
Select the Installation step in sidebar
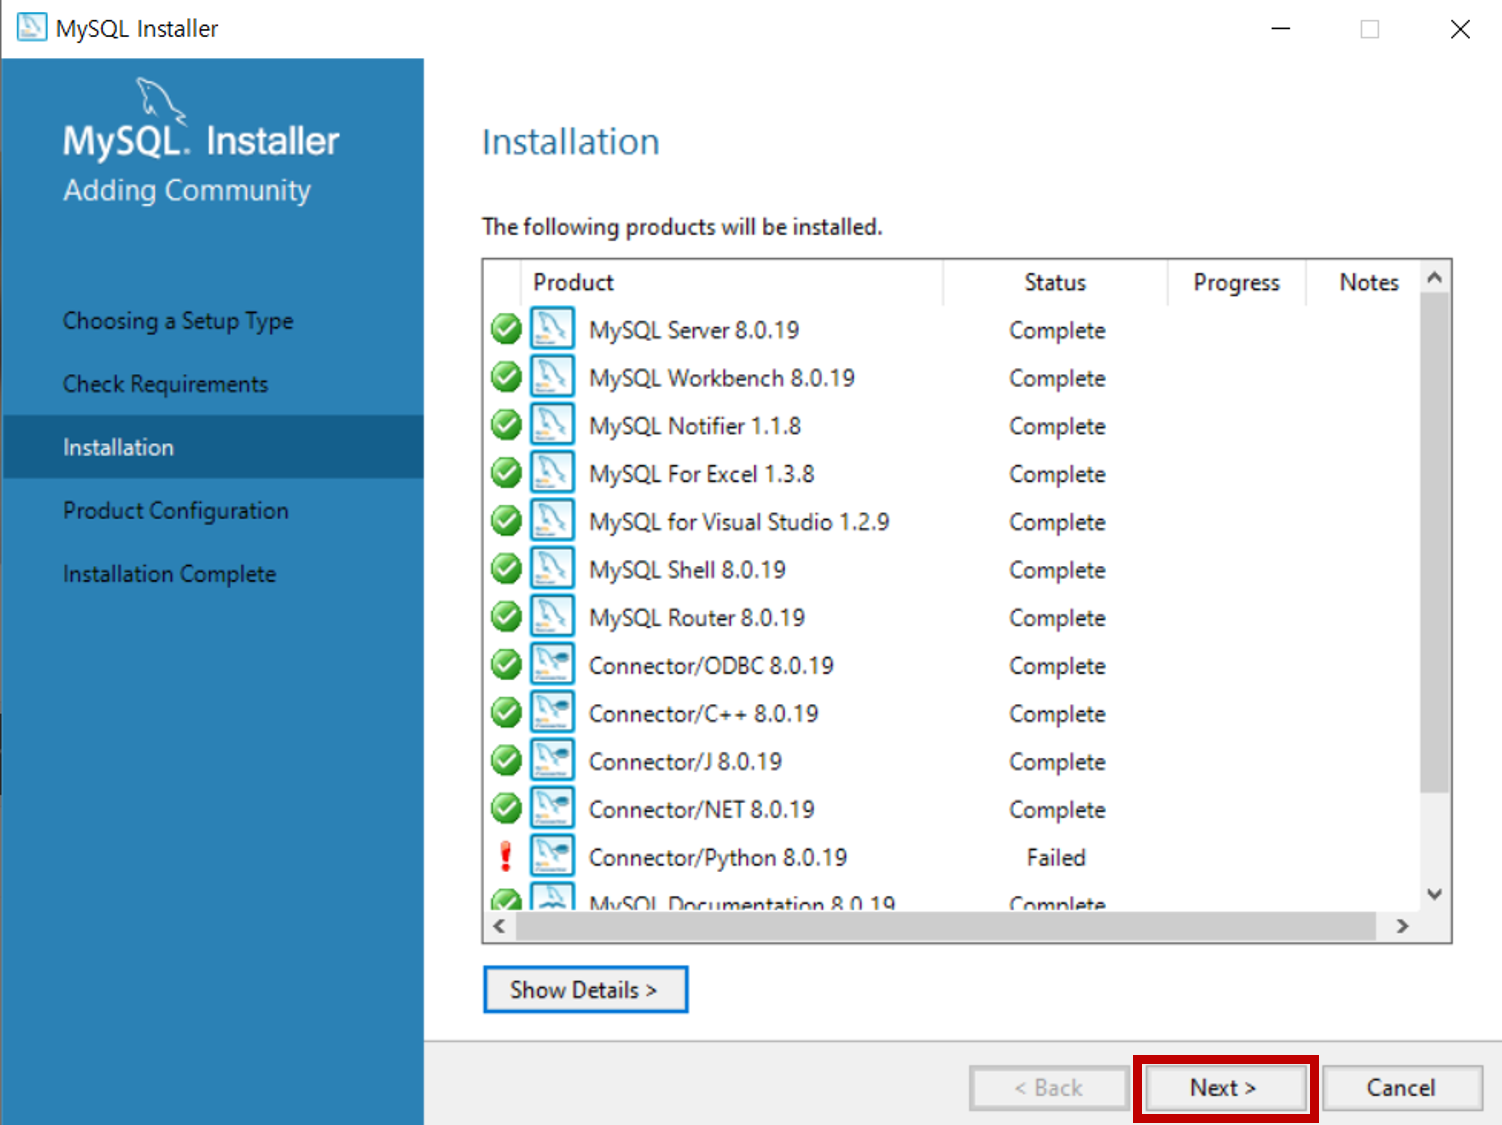213,447
